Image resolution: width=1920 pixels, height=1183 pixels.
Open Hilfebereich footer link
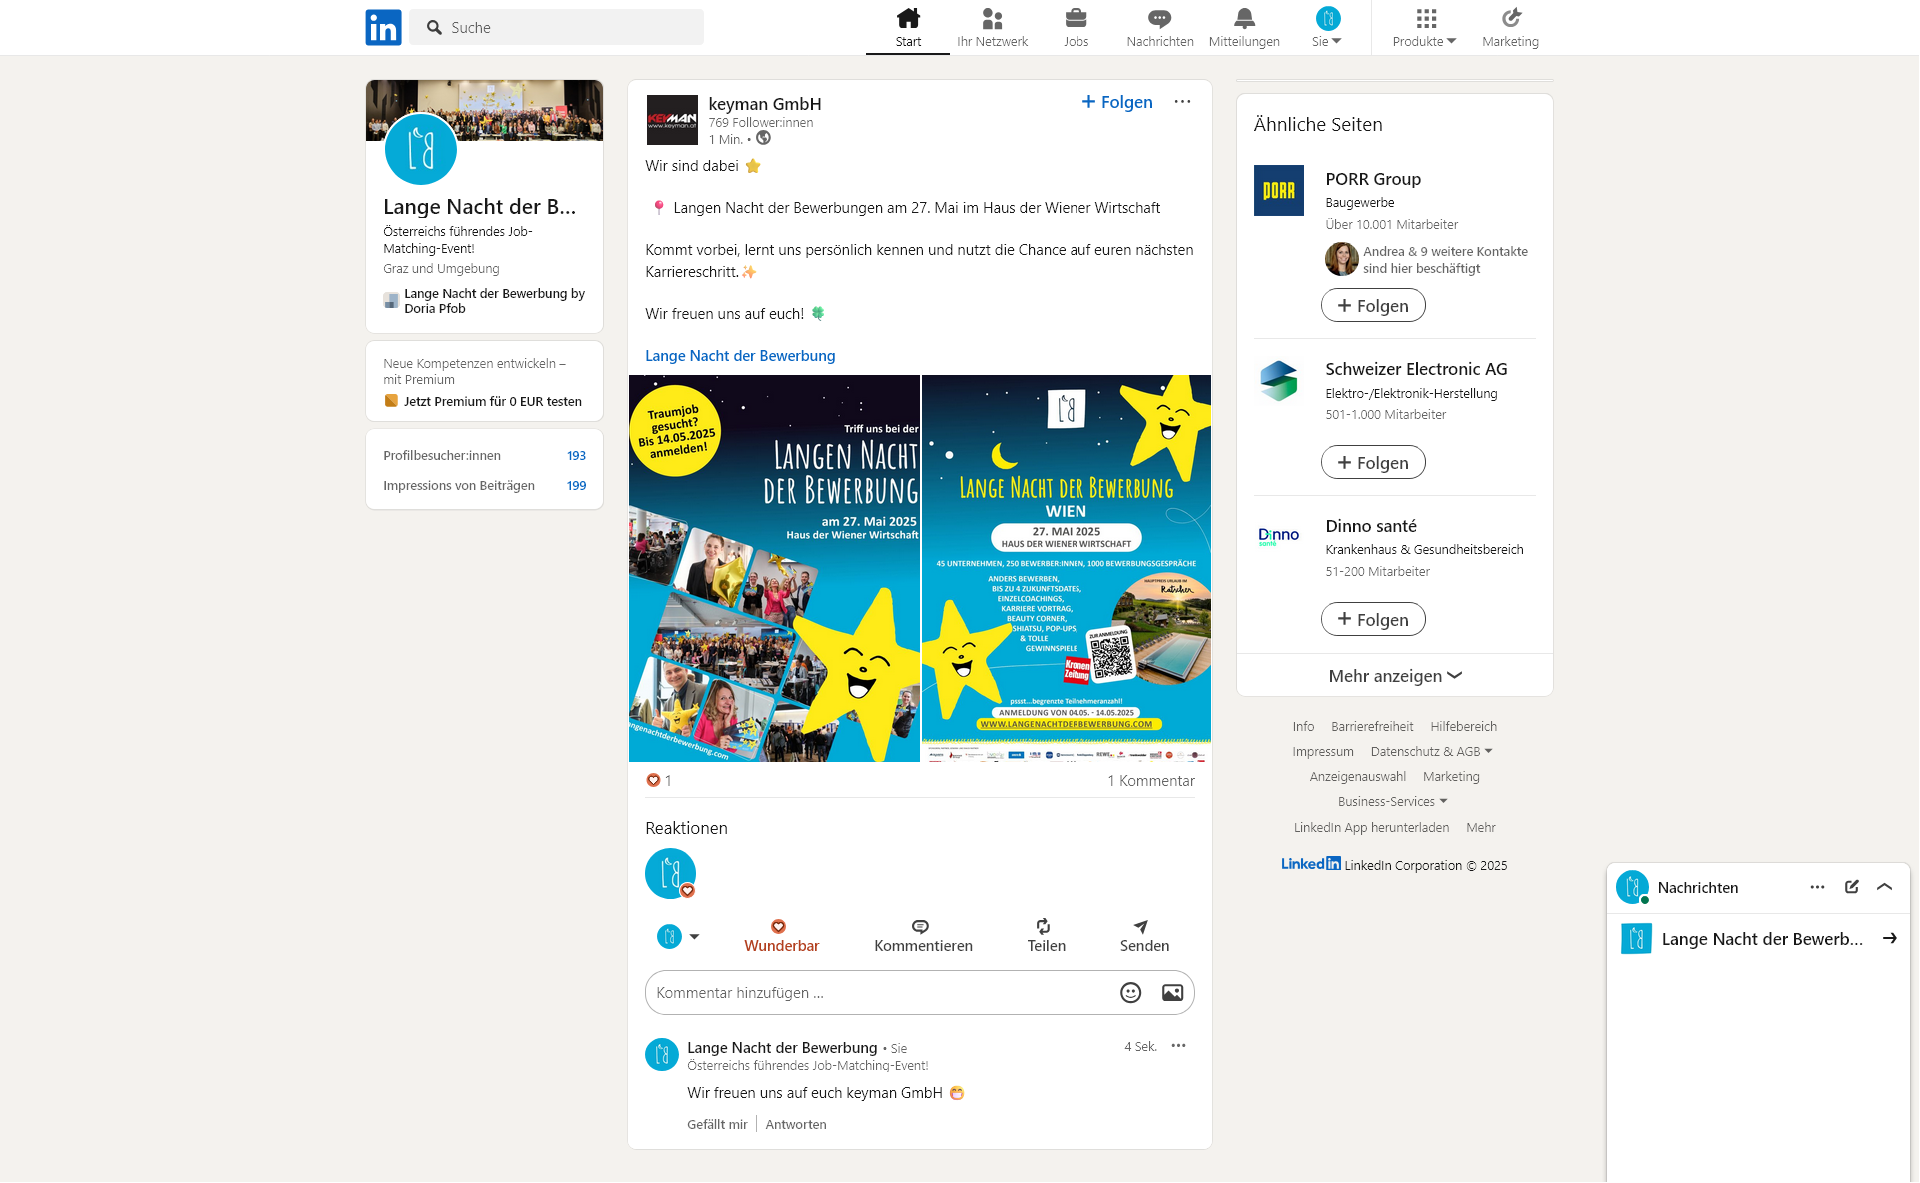click(x=1463, y=726)
